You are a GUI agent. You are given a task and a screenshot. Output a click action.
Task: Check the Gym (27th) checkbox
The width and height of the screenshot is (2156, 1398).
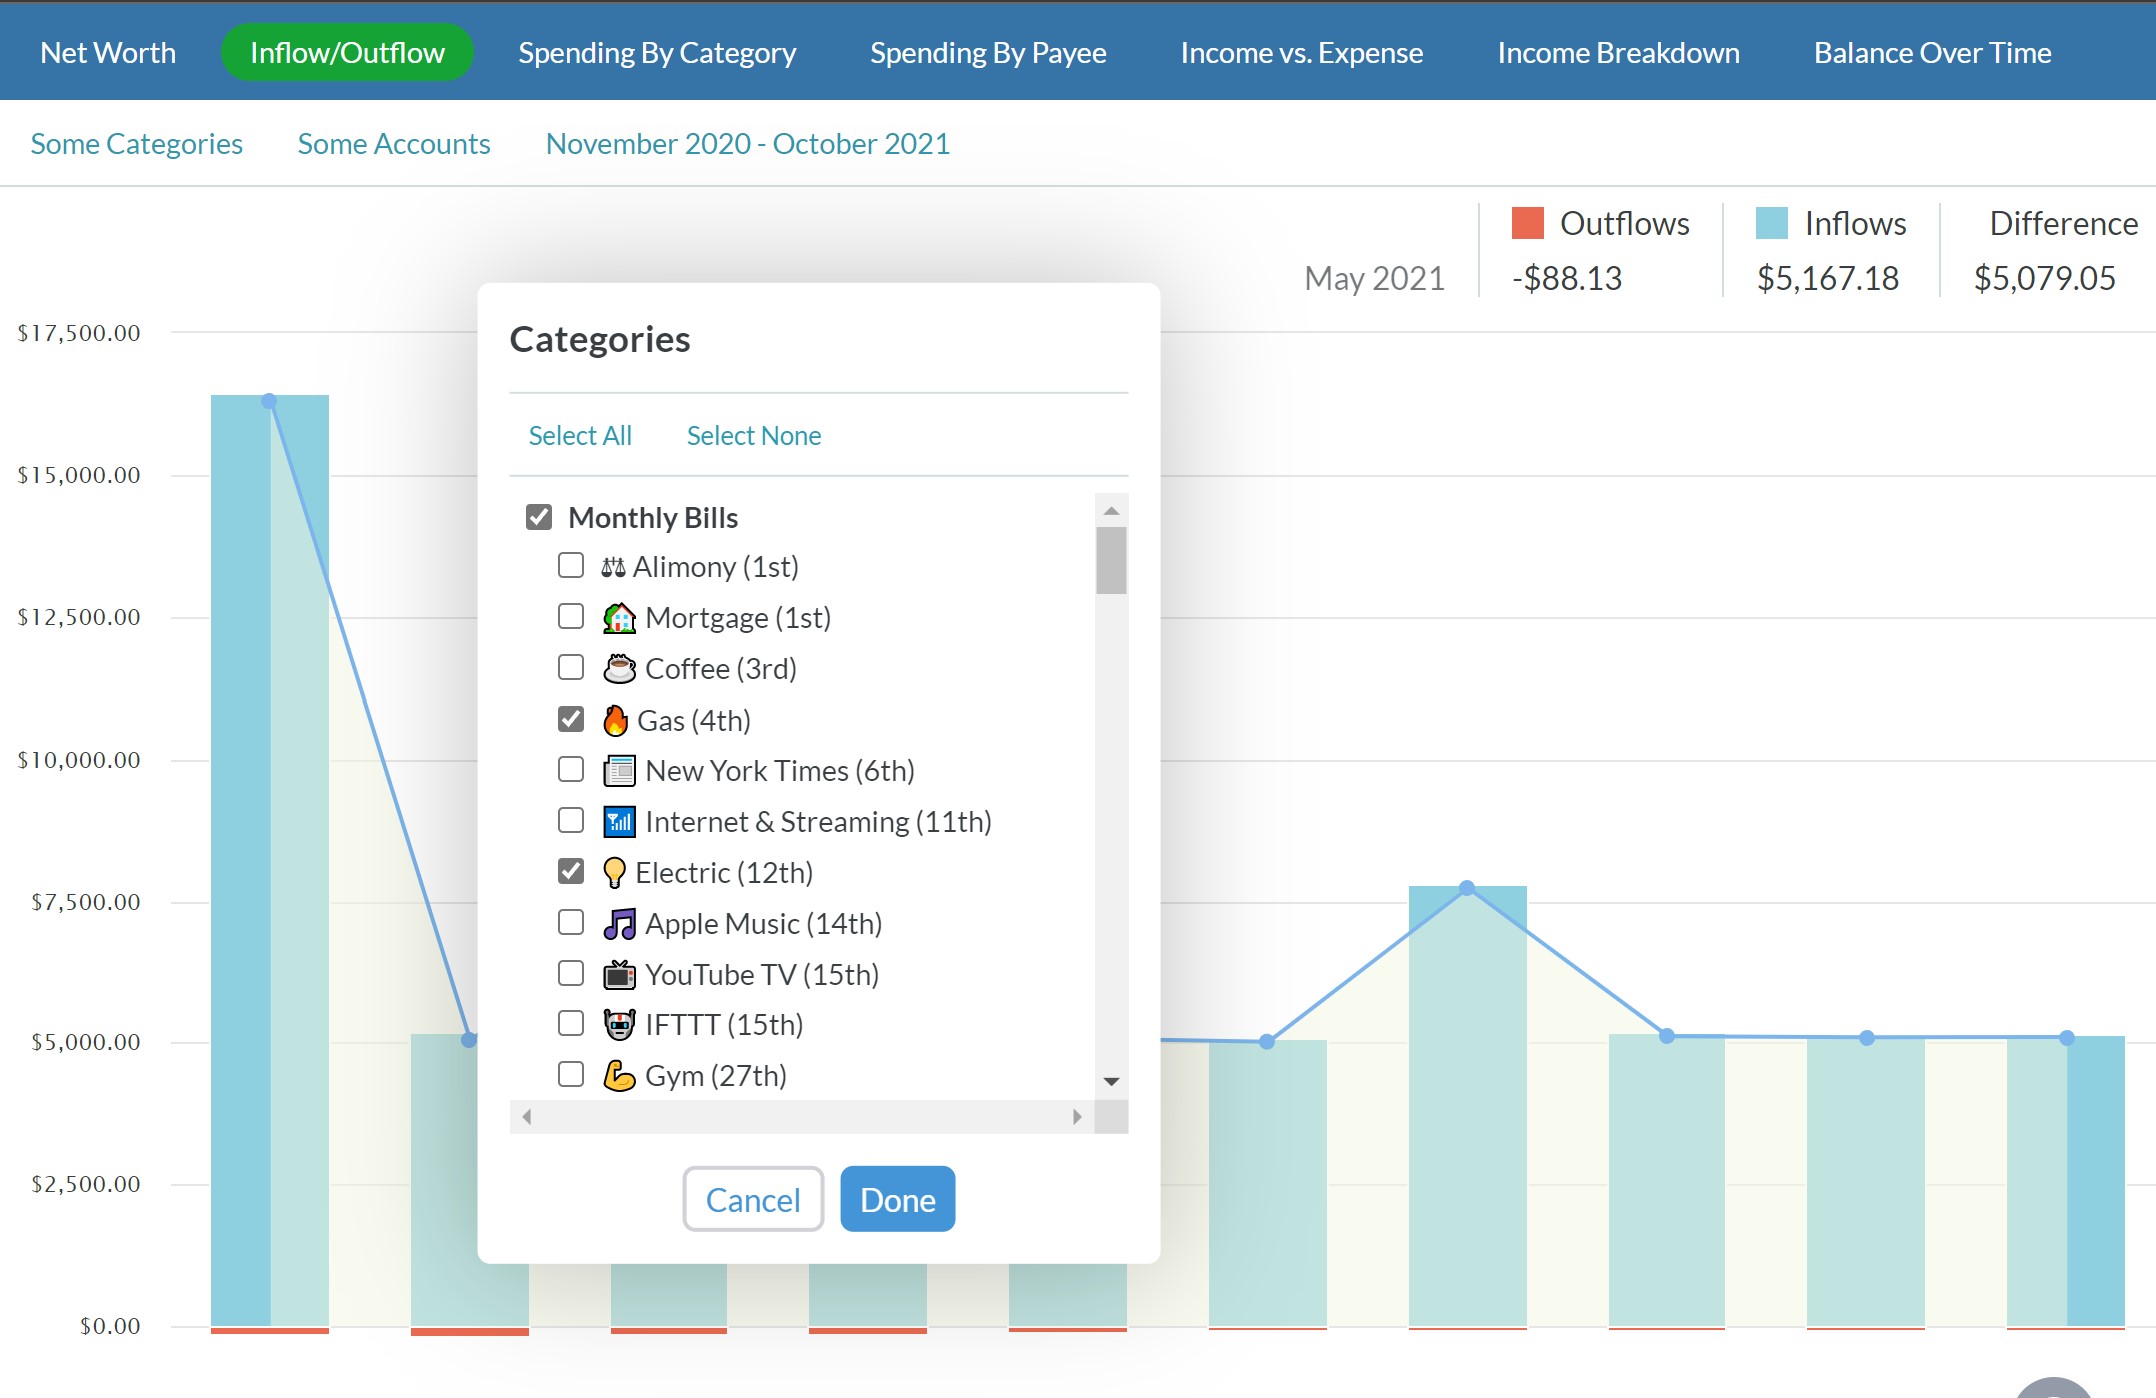pyautogui.click(x=571, y=1074)
